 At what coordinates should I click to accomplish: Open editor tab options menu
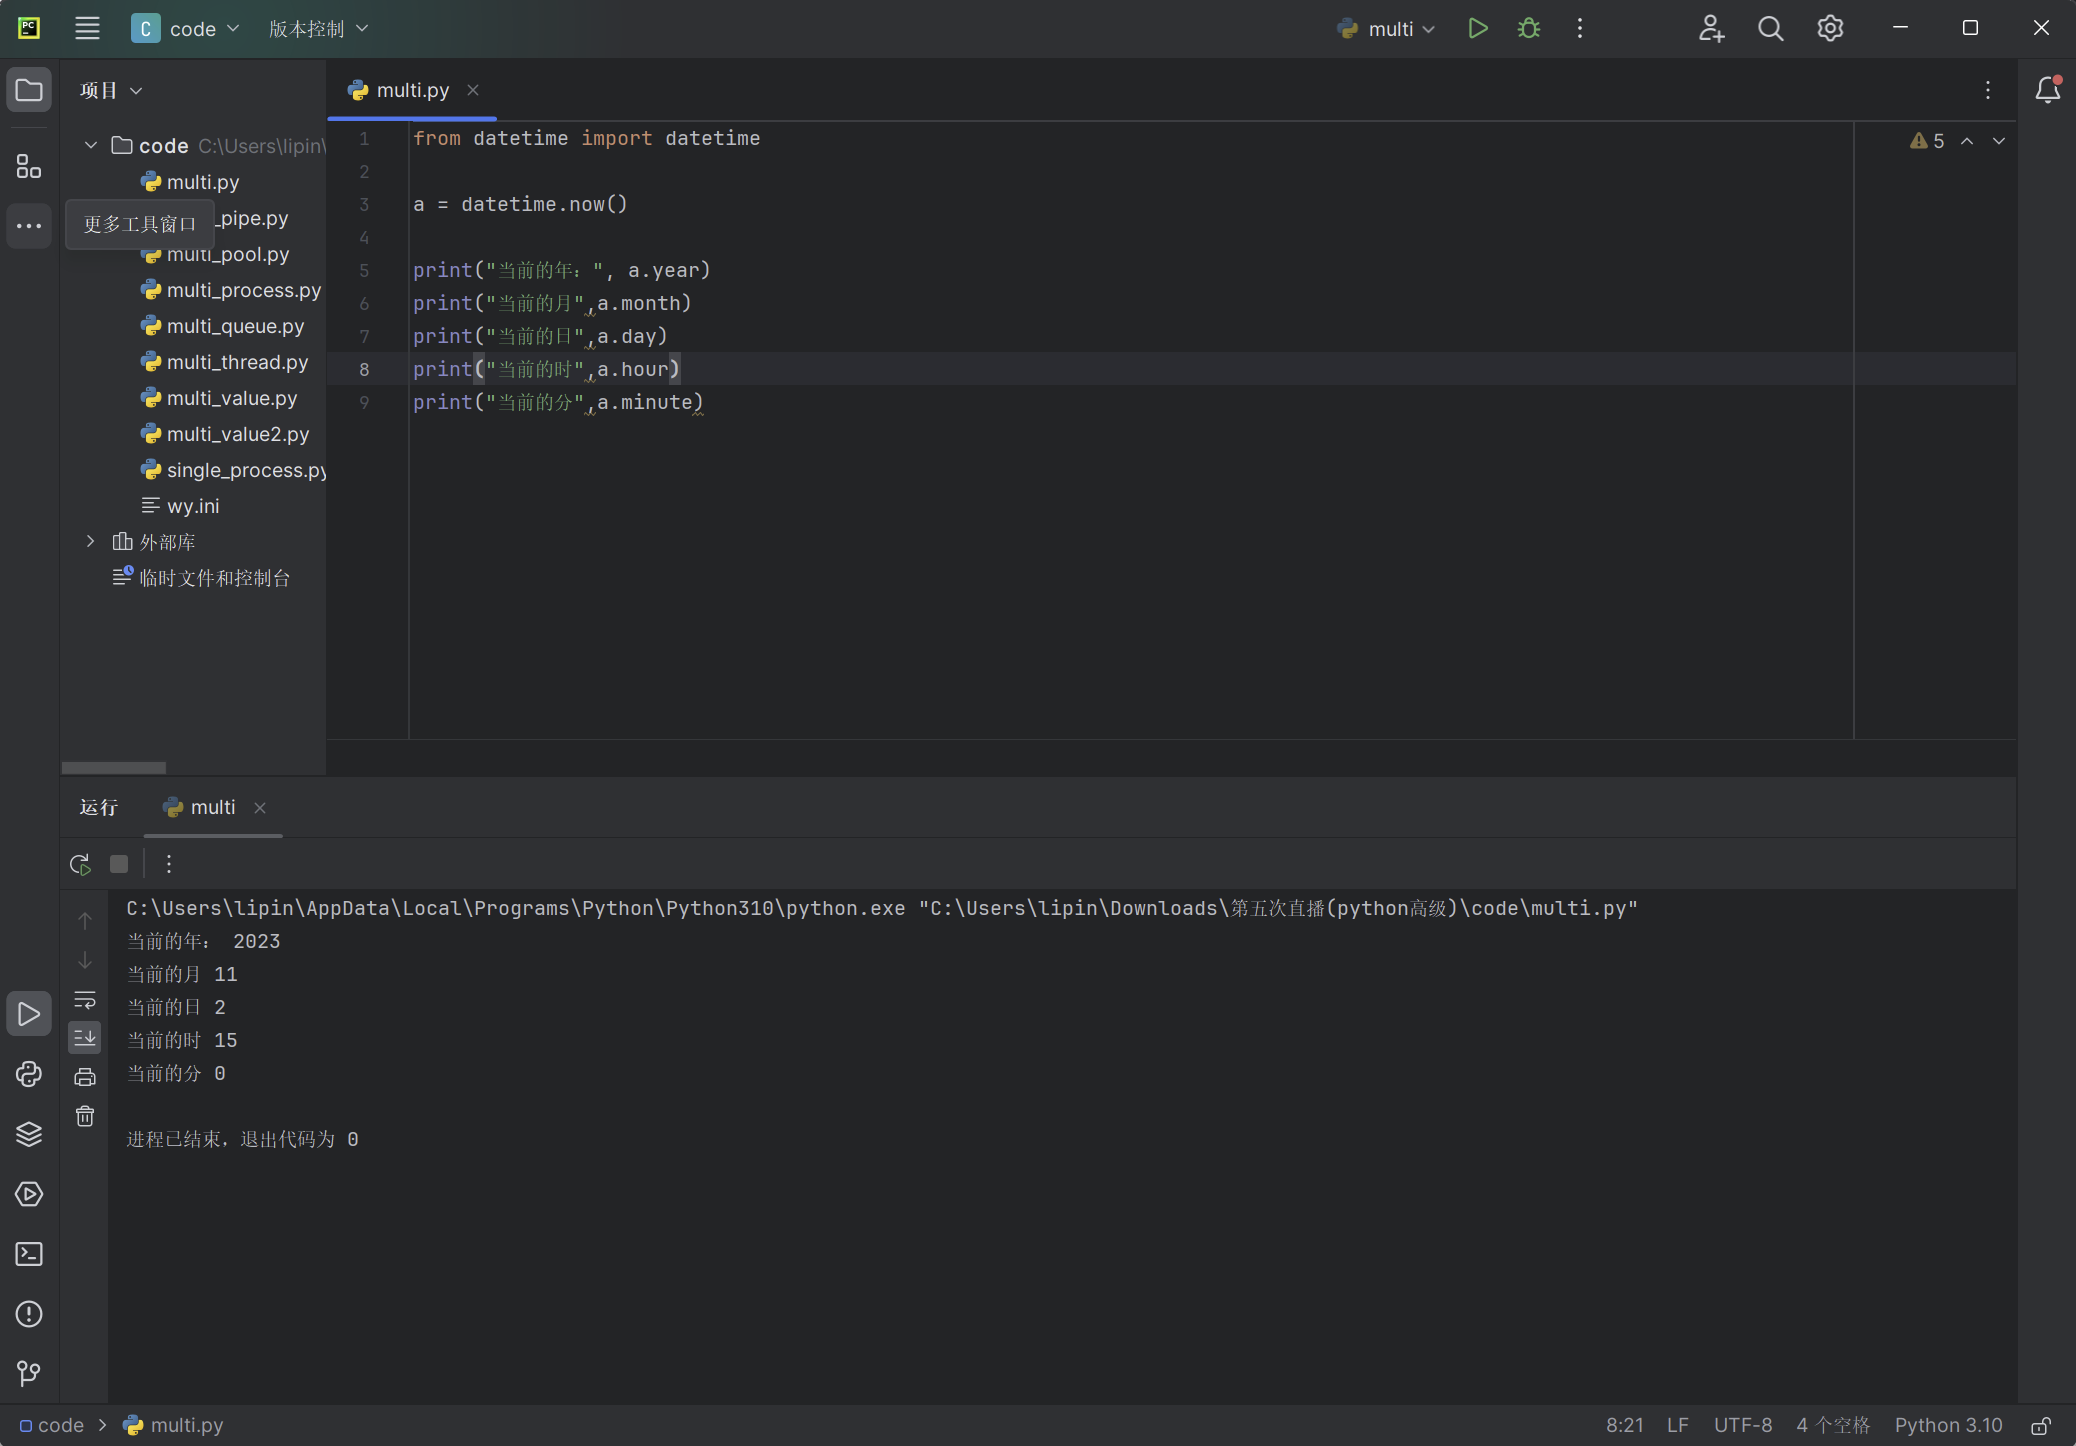[x=1988, y=90]
